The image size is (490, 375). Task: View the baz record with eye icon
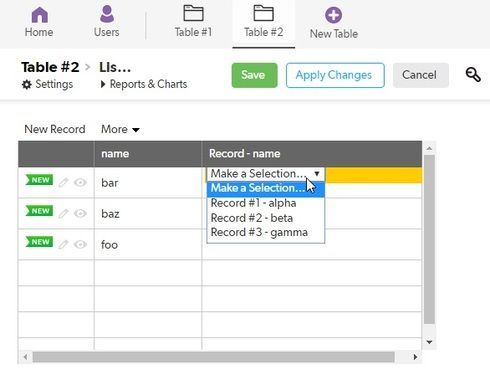[80, 213]
